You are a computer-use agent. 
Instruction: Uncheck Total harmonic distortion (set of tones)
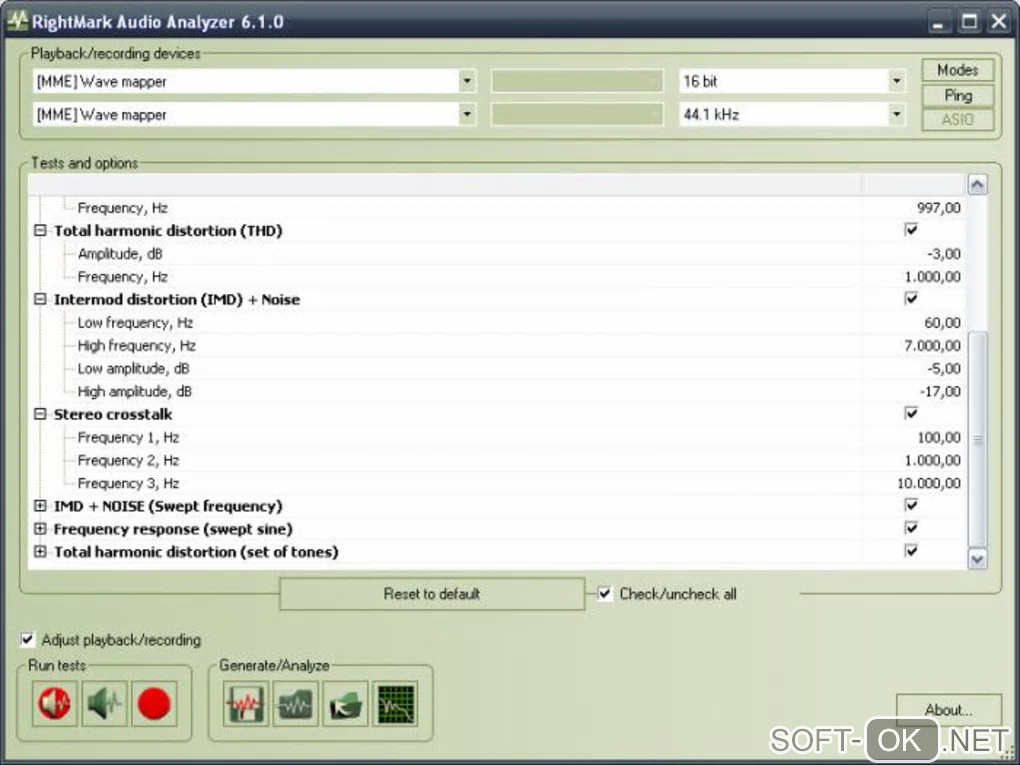point(911,551)
